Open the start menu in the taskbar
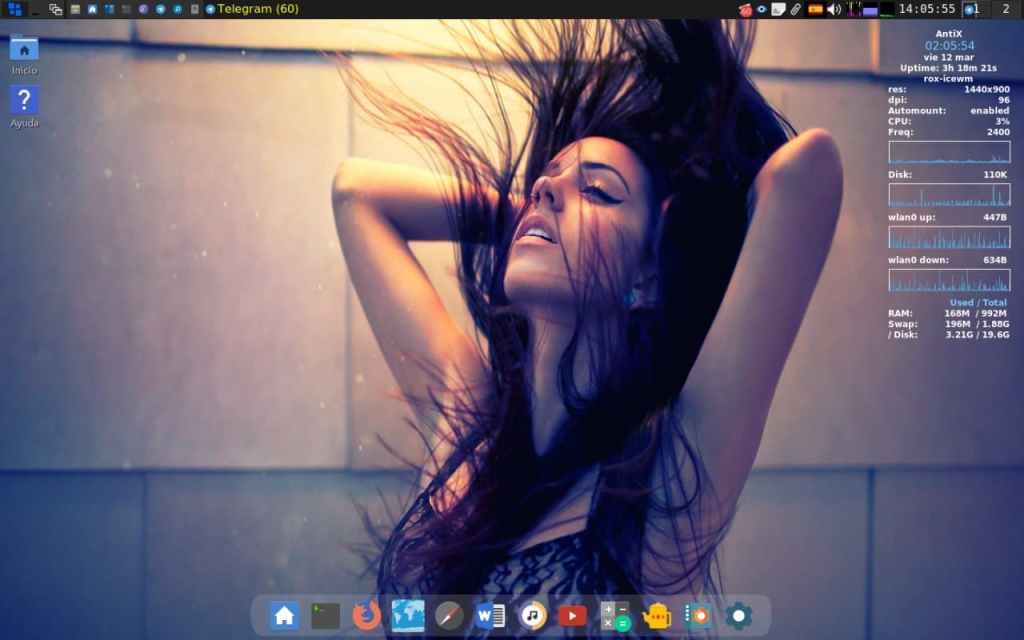The width and height of the screenshot is (1024, 640). [x=14, y=9]
